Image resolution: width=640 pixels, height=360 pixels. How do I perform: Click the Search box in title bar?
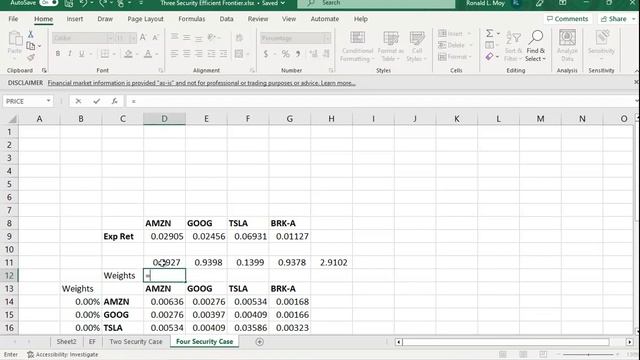click(376, 3)
